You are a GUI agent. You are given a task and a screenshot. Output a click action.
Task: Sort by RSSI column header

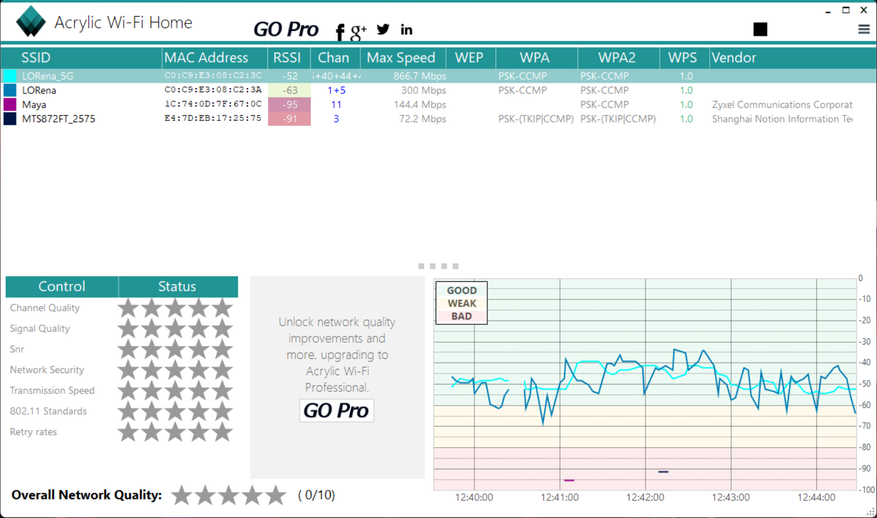point(289,58)
